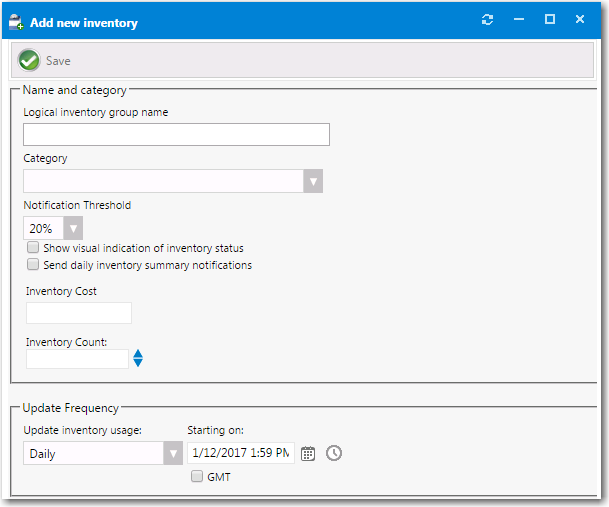609x507 pixels.
Task: Decrease Inventory Count with the down arrow
Action: point(138,363)
